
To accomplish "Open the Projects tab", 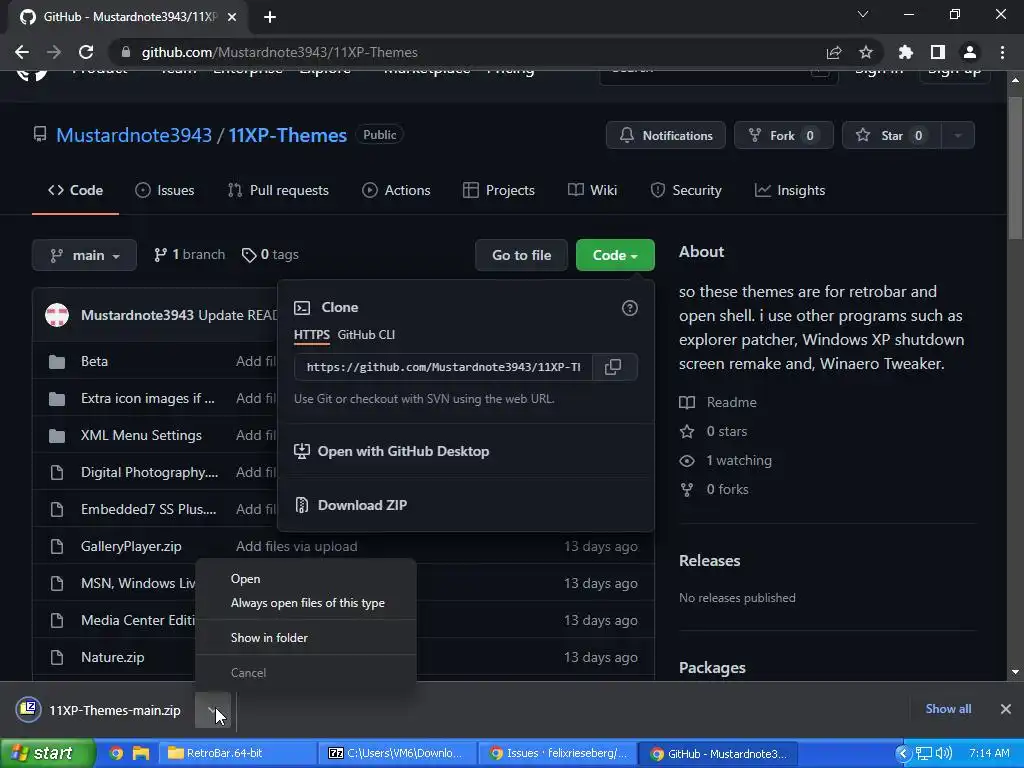I will 499,191.
